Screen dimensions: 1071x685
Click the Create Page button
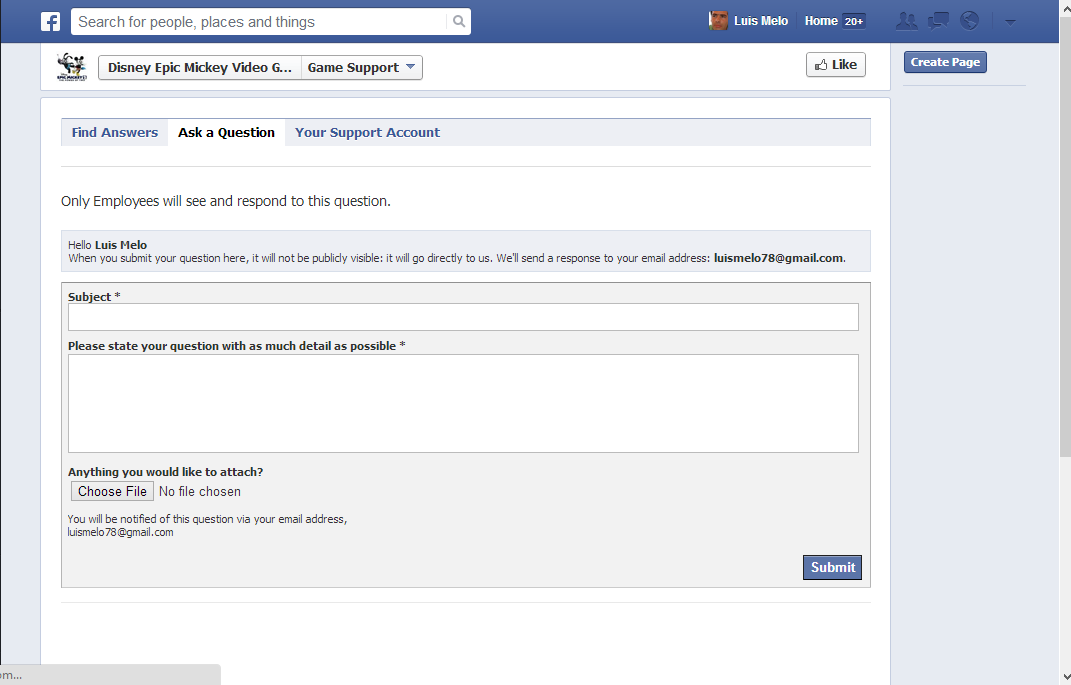tap(945, 62)
